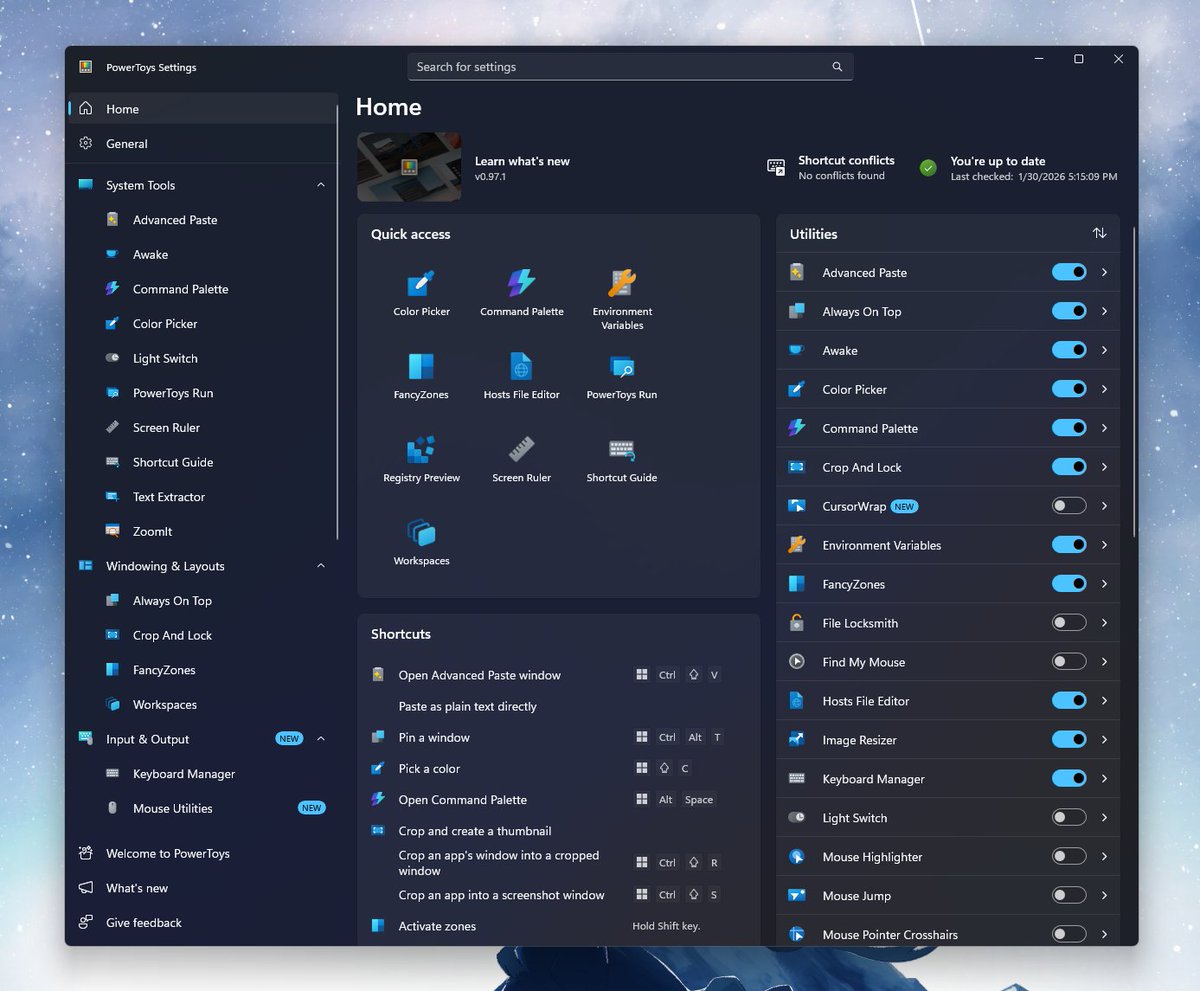Screen dimensions: 1200x991
Task: Toggle Awake utility off
Action: pyautogui.click(x=1069, y=350)
